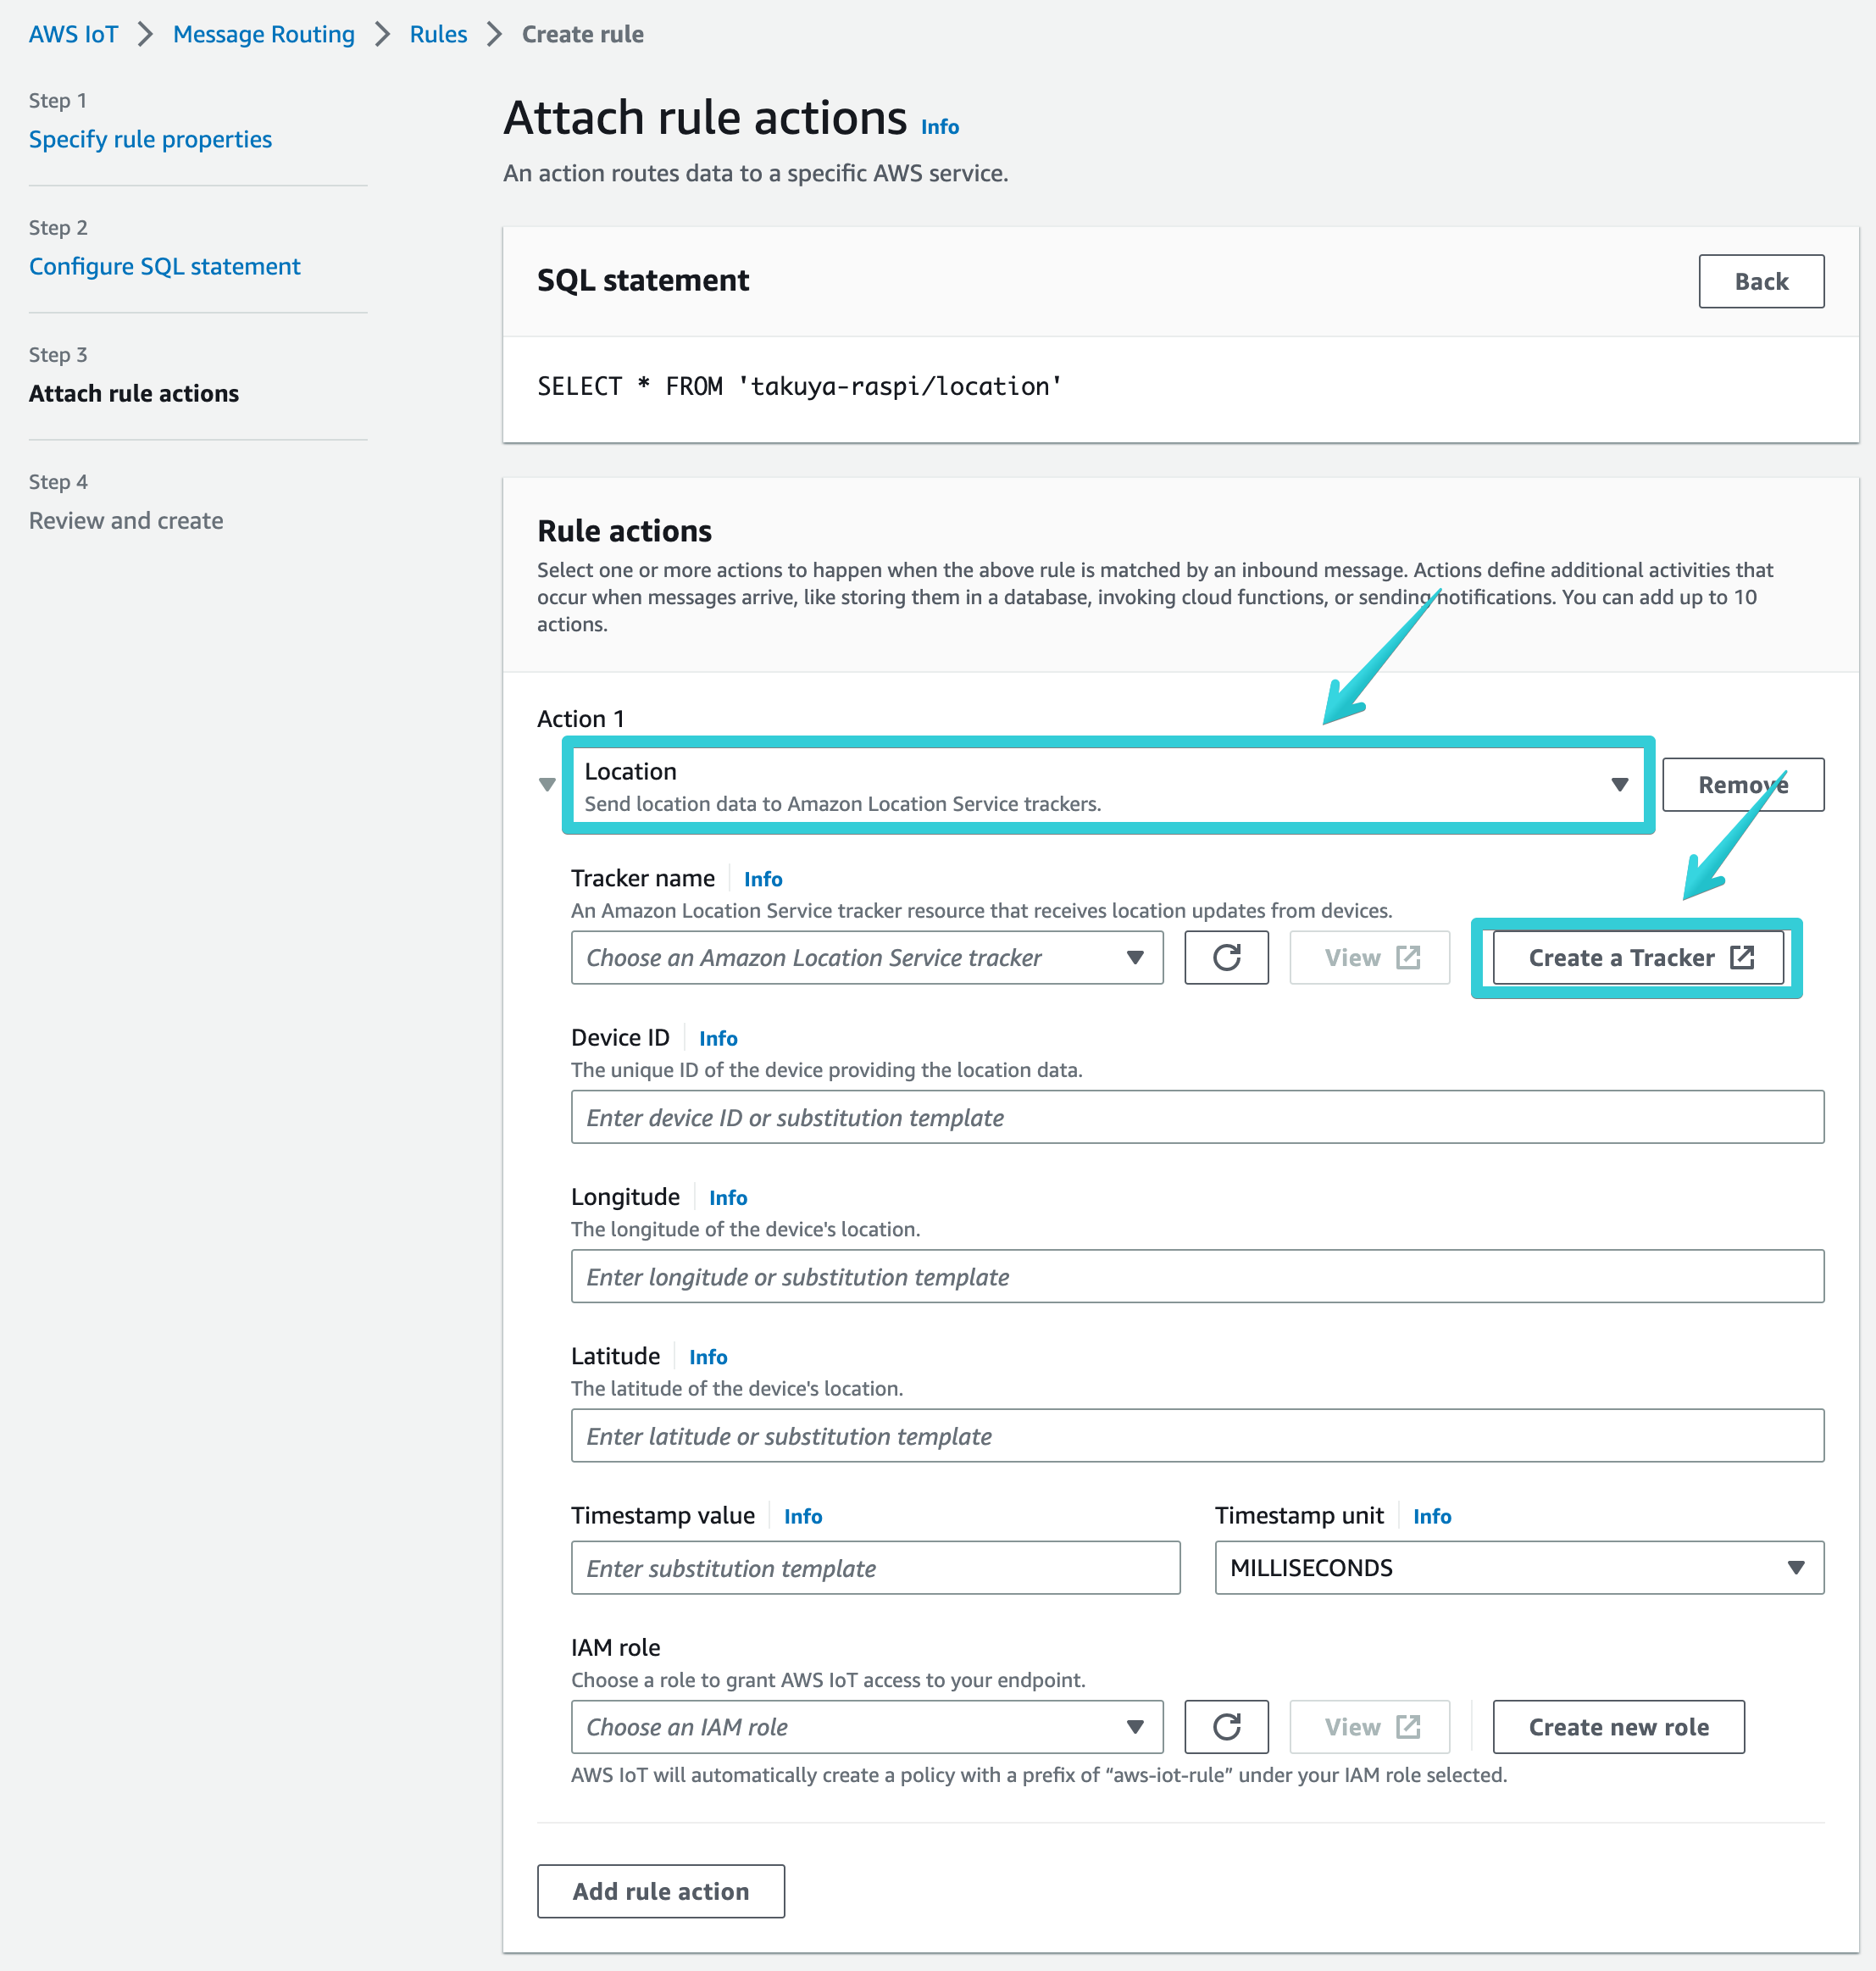Screen dimensions: 1876x1971
Task: Click the Create new role button
Action: coord(1618,1726)
